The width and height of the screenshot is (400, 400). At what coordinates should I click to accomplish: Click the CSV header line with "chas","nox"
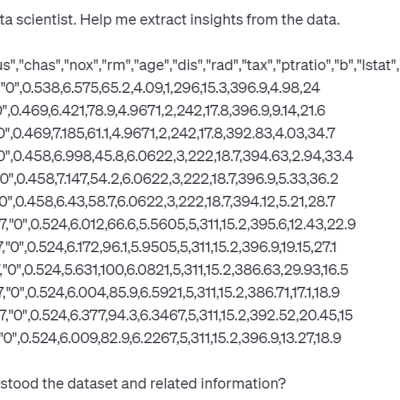pos(200,65)
